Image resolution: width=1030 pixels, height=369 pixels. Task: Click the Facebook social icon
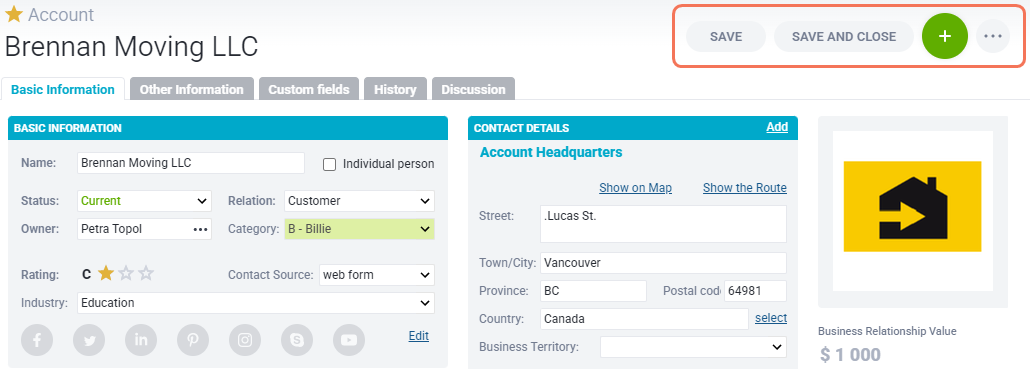tap(37, 339)
